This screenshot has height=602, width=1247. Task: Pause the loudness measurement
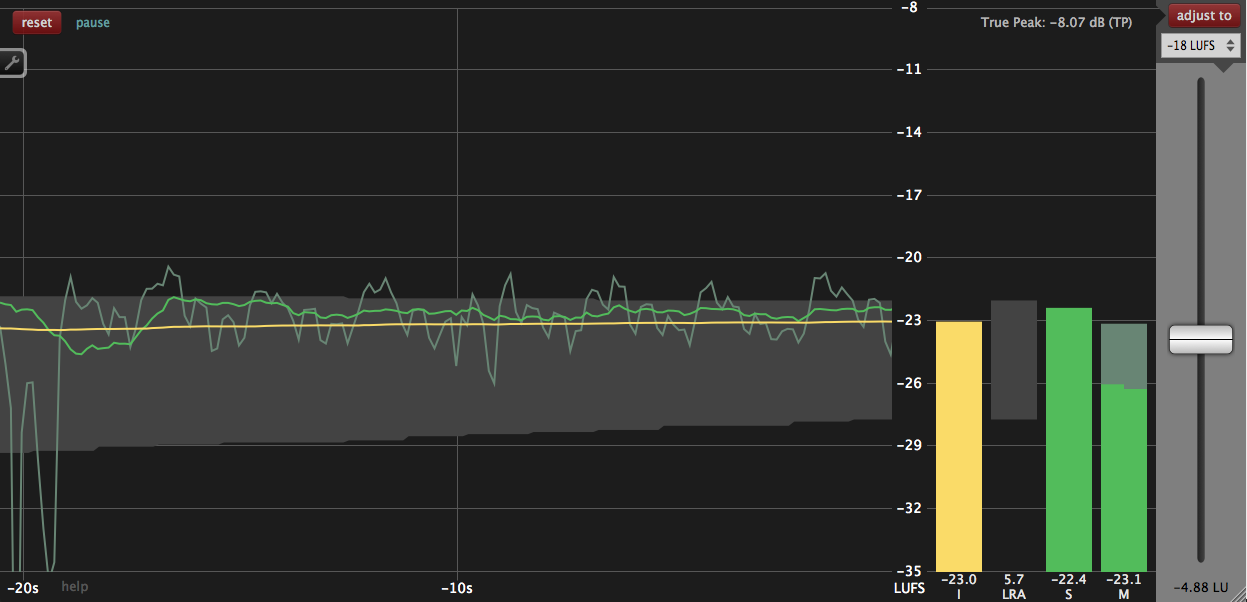92,21
